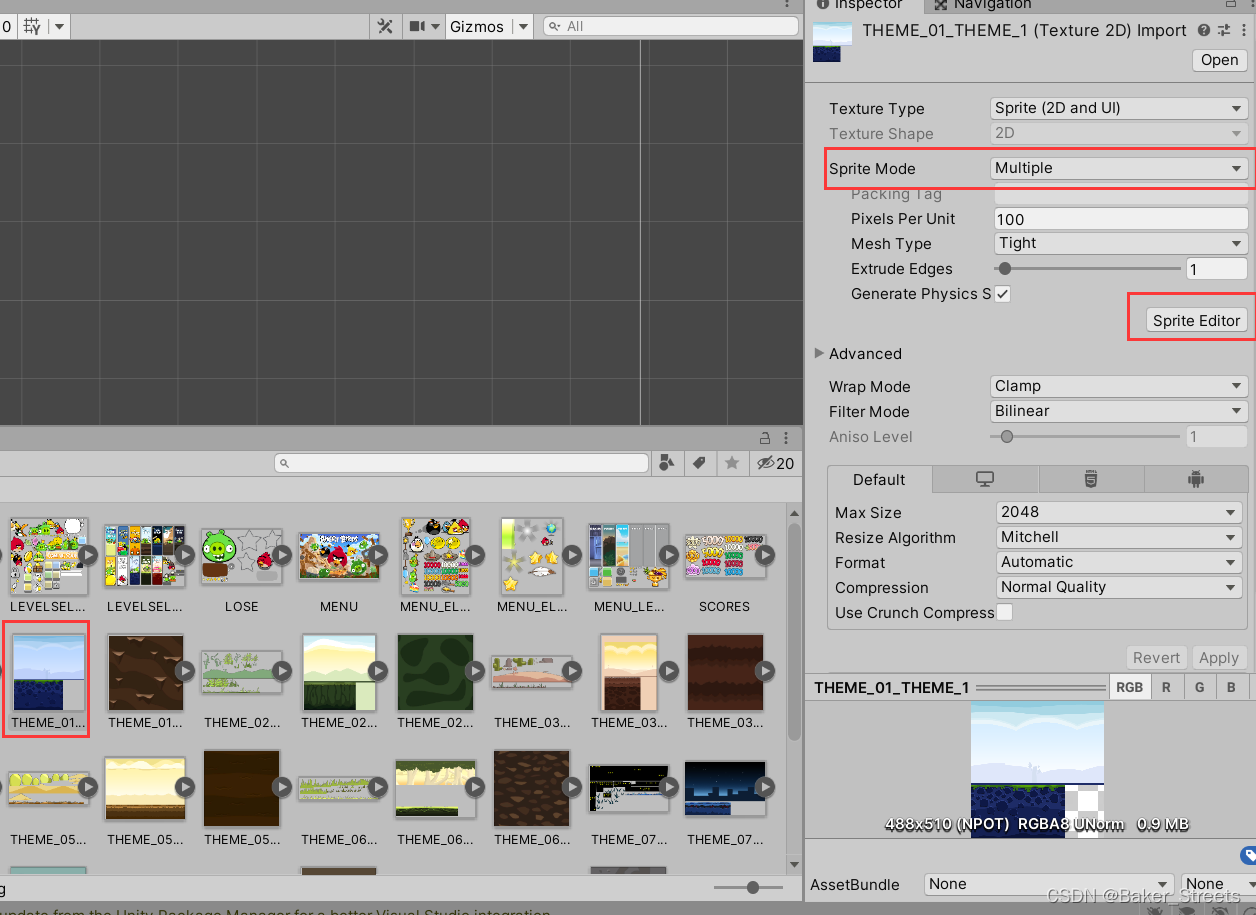Expand the LOSE asset sub-sprites arrow
Image resolution: width=1256 pixels, height=915 pixels.
click(281, 554)
